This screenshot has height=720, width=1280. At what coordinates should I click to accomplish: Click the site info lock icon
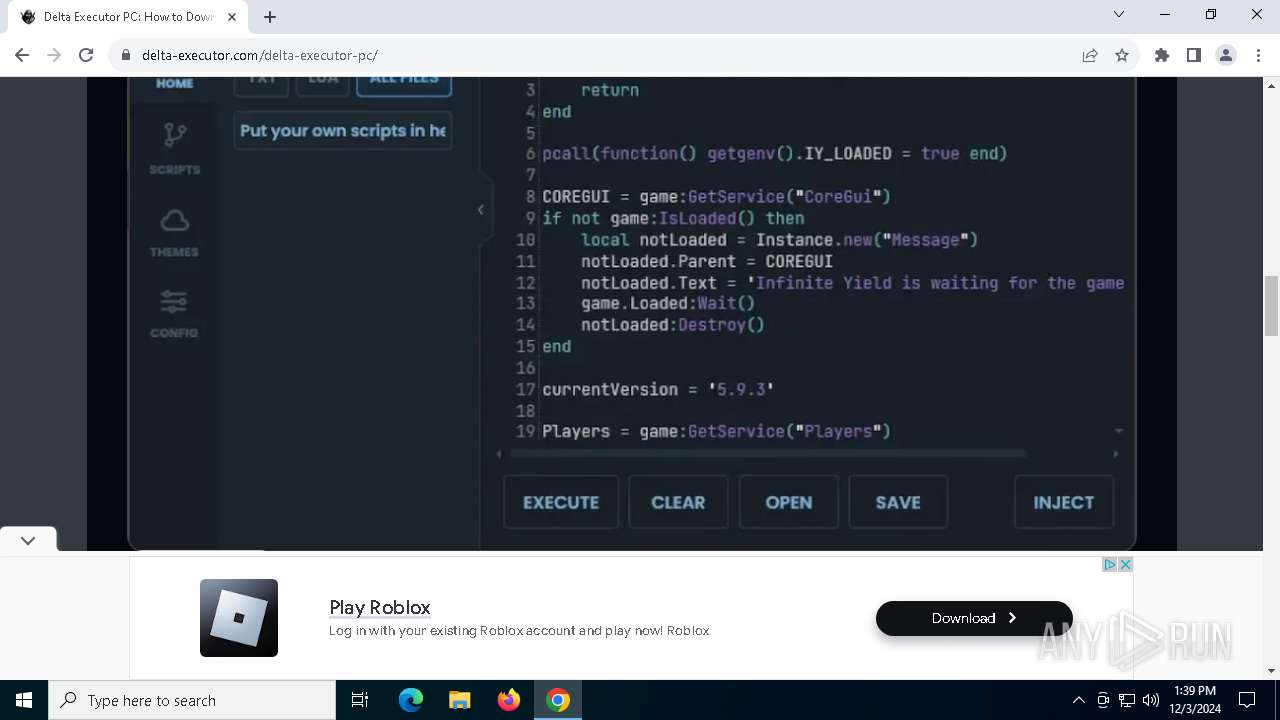coord(126,55)
